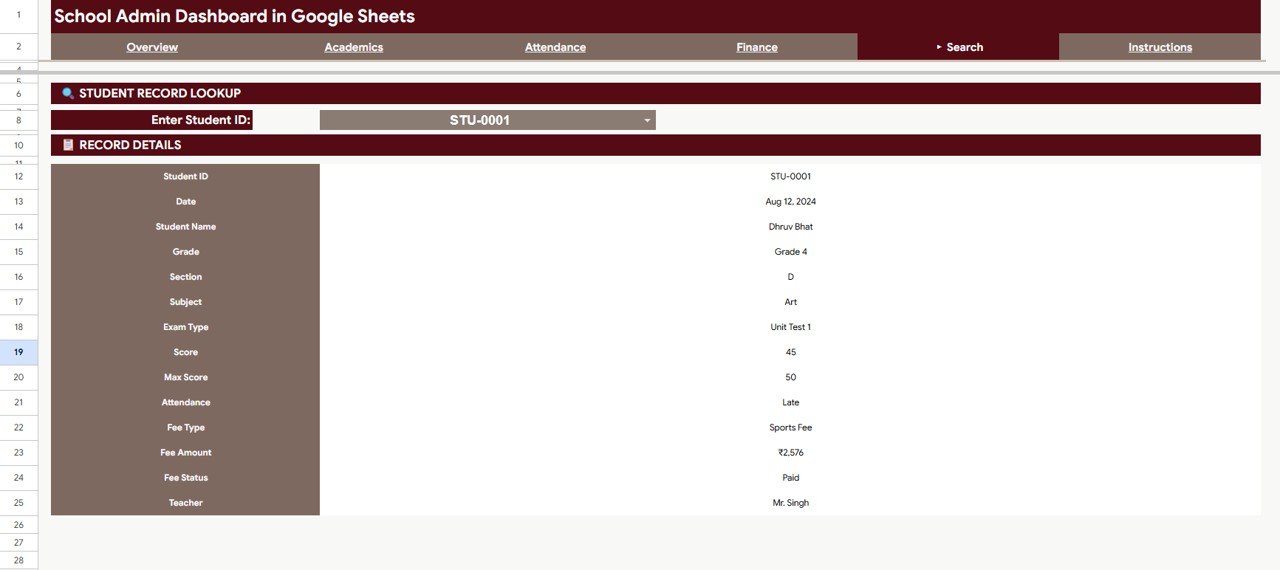Select row header 8
The height and width of the screenshot is (570, 1280).
pos(19,120)
